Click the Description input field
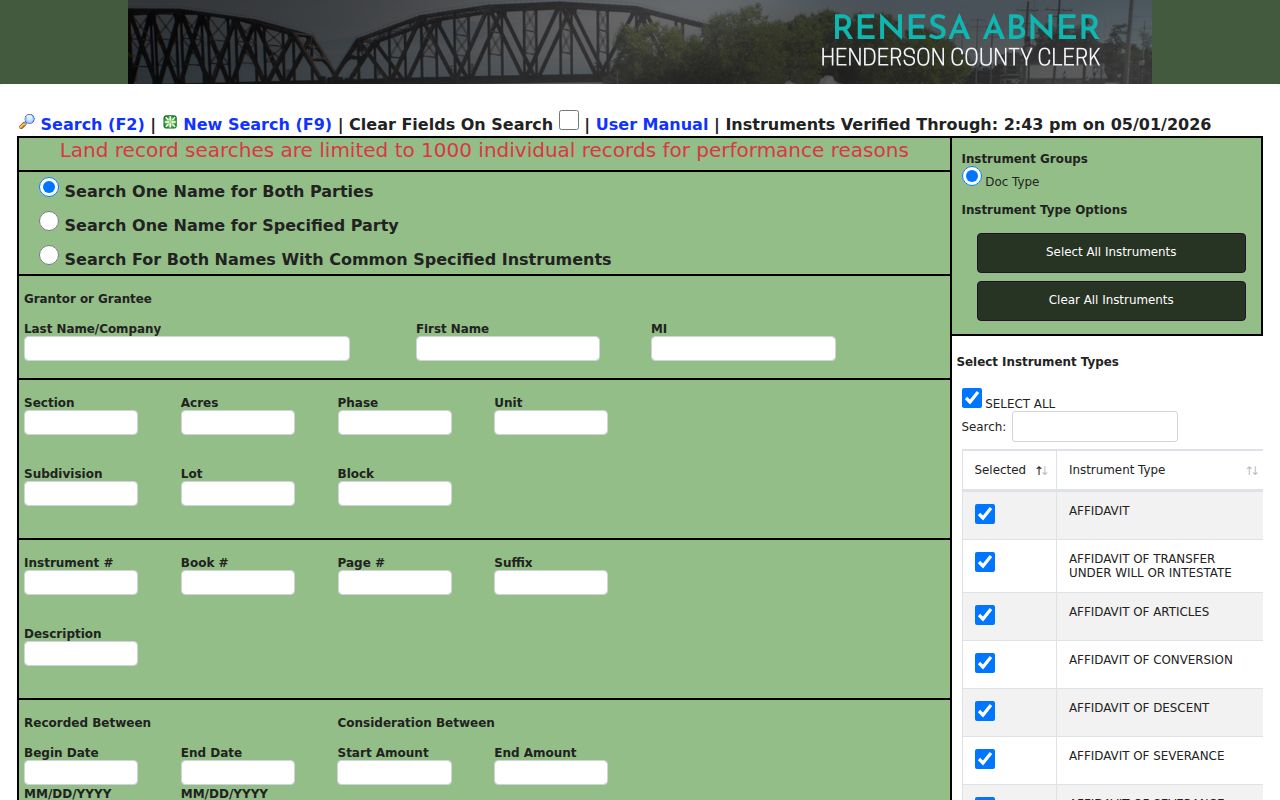This screenshot has width=1280, height=800. coord(81,653)
